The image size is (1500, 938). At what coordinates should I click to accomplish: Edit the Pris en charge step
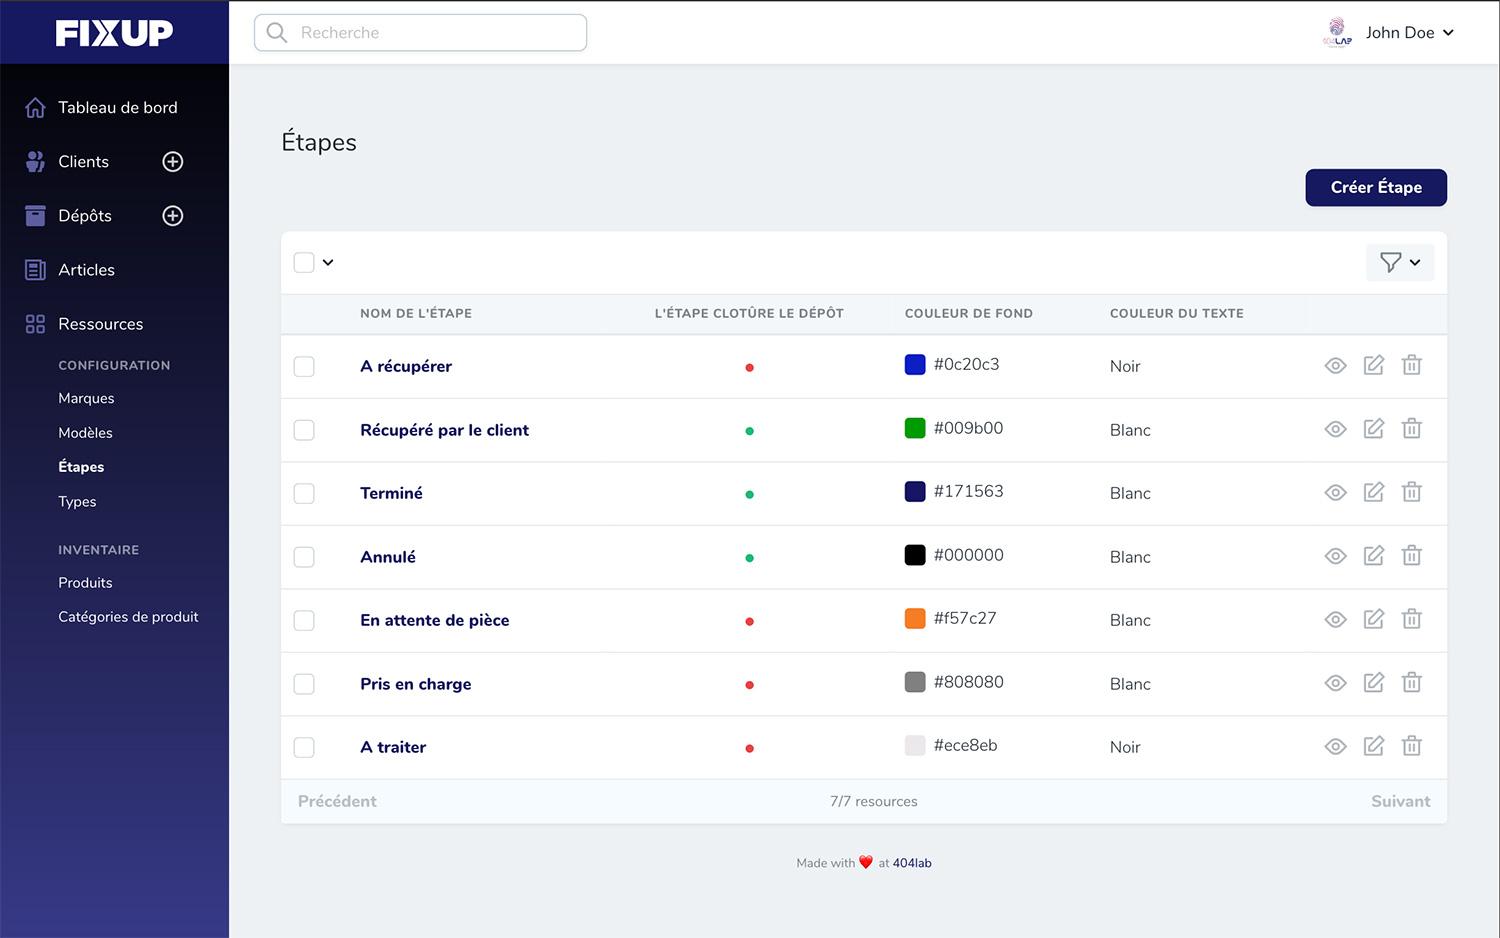point(1374,683)
